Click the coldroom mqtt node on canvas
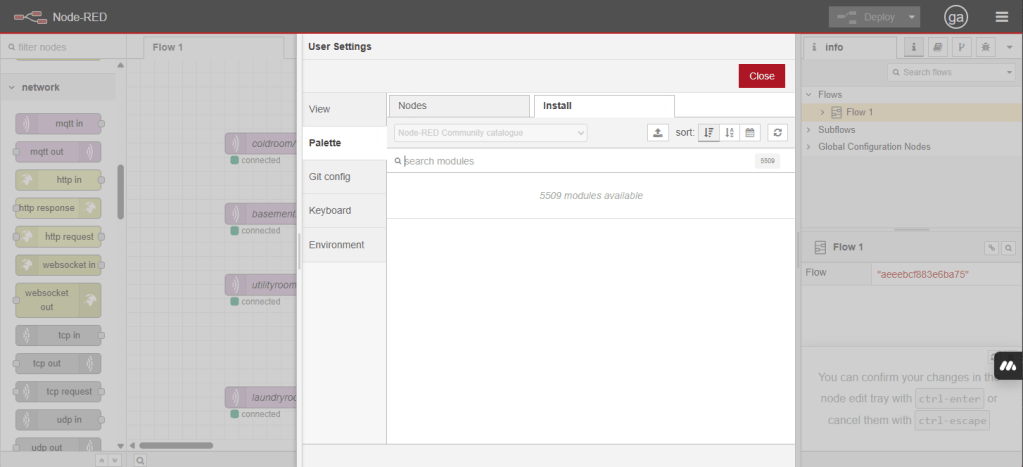The width and height of the screenshot is (1023, 467). (x=261, y=143)
